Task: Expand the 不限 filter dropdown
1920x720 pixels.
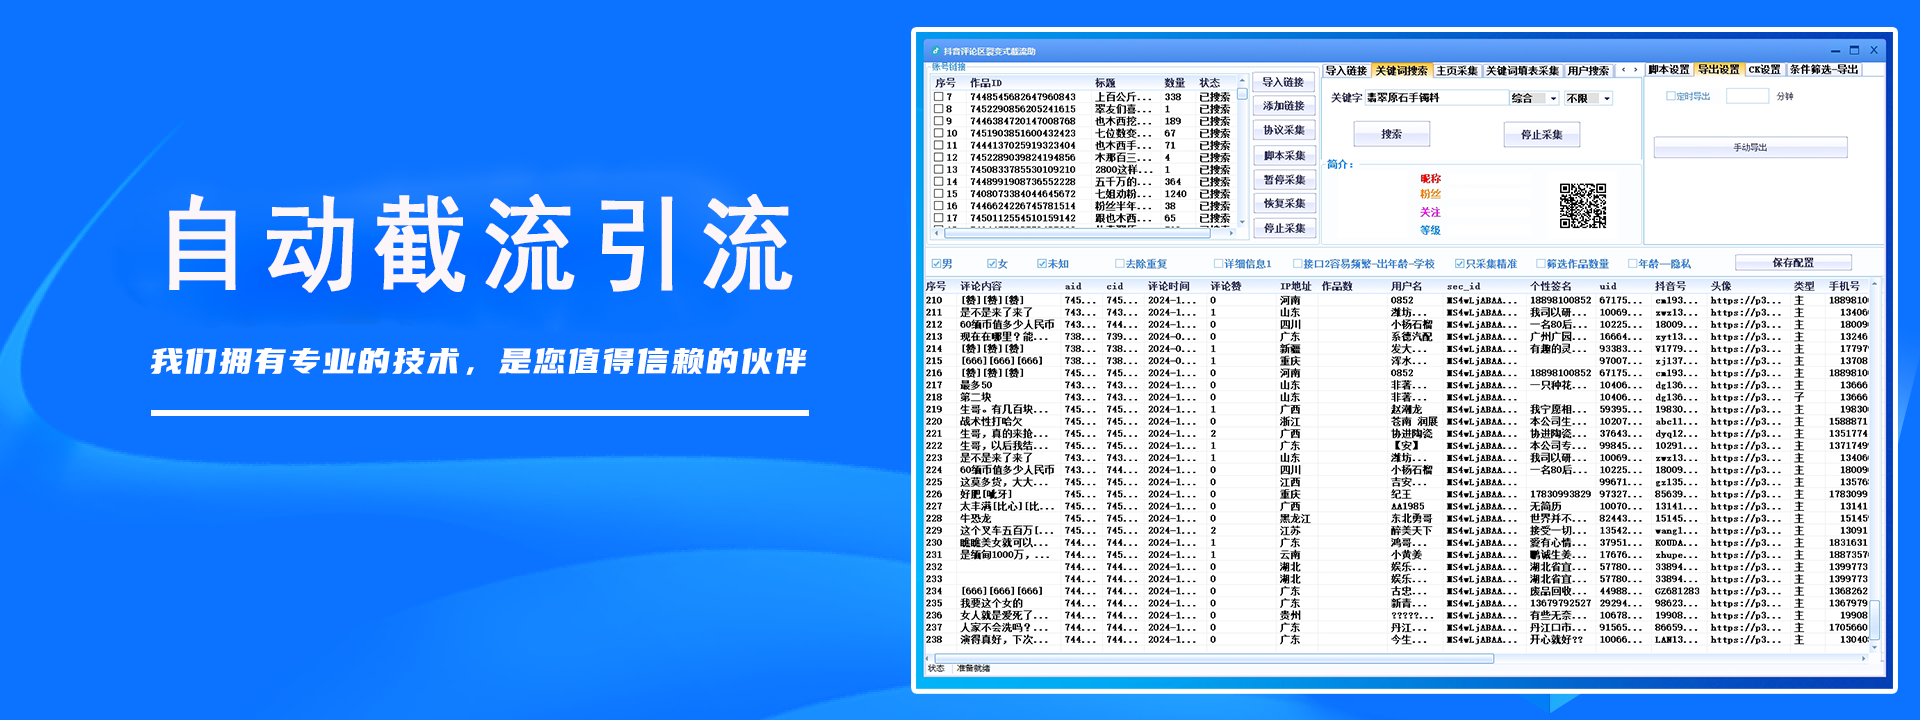Action: click(x=1607, y=98)
